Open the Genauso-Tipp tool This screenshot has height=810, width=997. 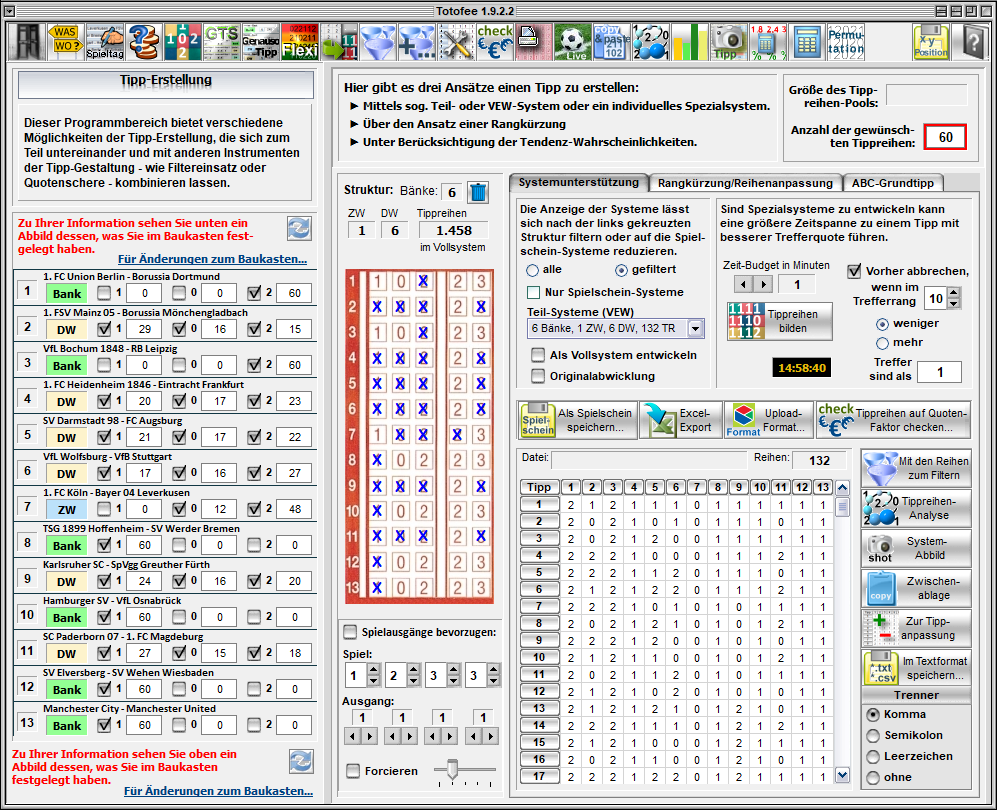(x=260, y=42)
